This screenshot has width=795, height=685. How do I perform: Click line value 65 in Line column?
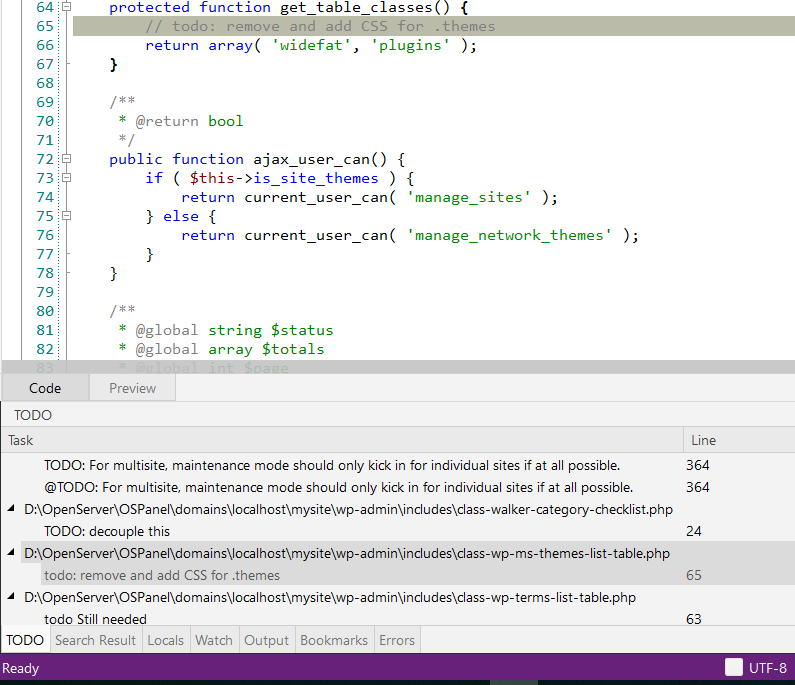(x=694, y=575)
